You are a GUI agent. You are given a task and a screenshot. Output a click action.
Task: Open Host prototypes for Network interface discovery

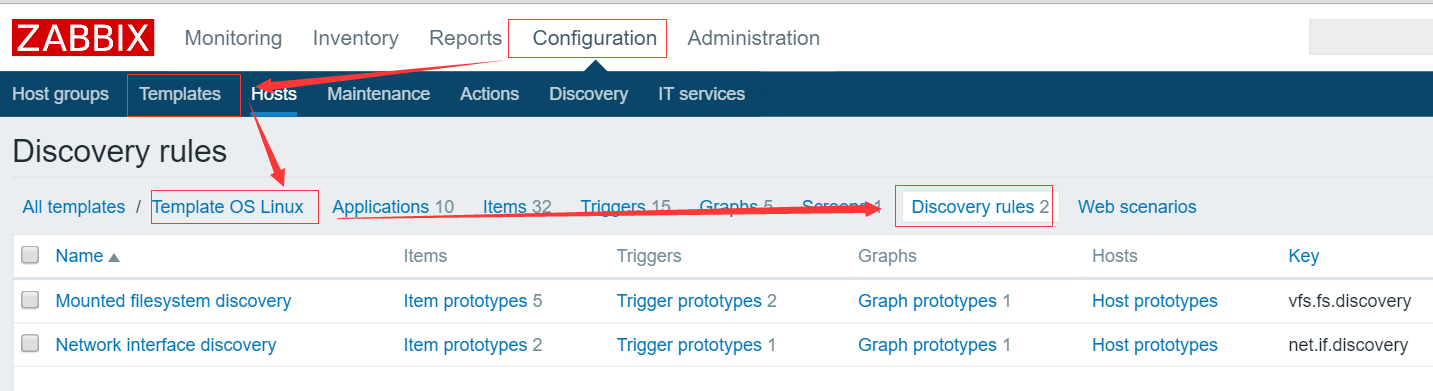1155,345
